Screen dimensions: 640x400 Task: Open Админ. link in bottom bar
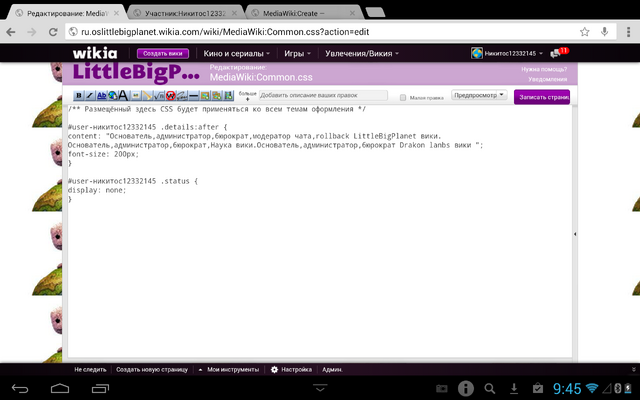click(x=332, y=369)
